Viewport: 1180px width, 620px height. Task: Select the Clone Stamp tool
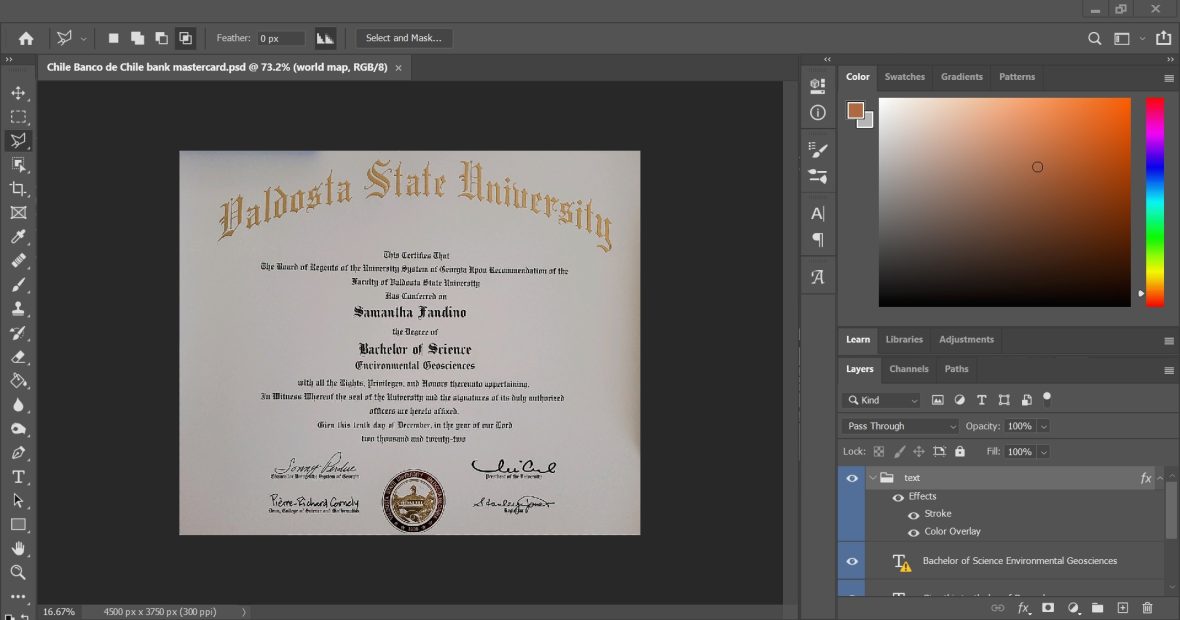point(18,309)
